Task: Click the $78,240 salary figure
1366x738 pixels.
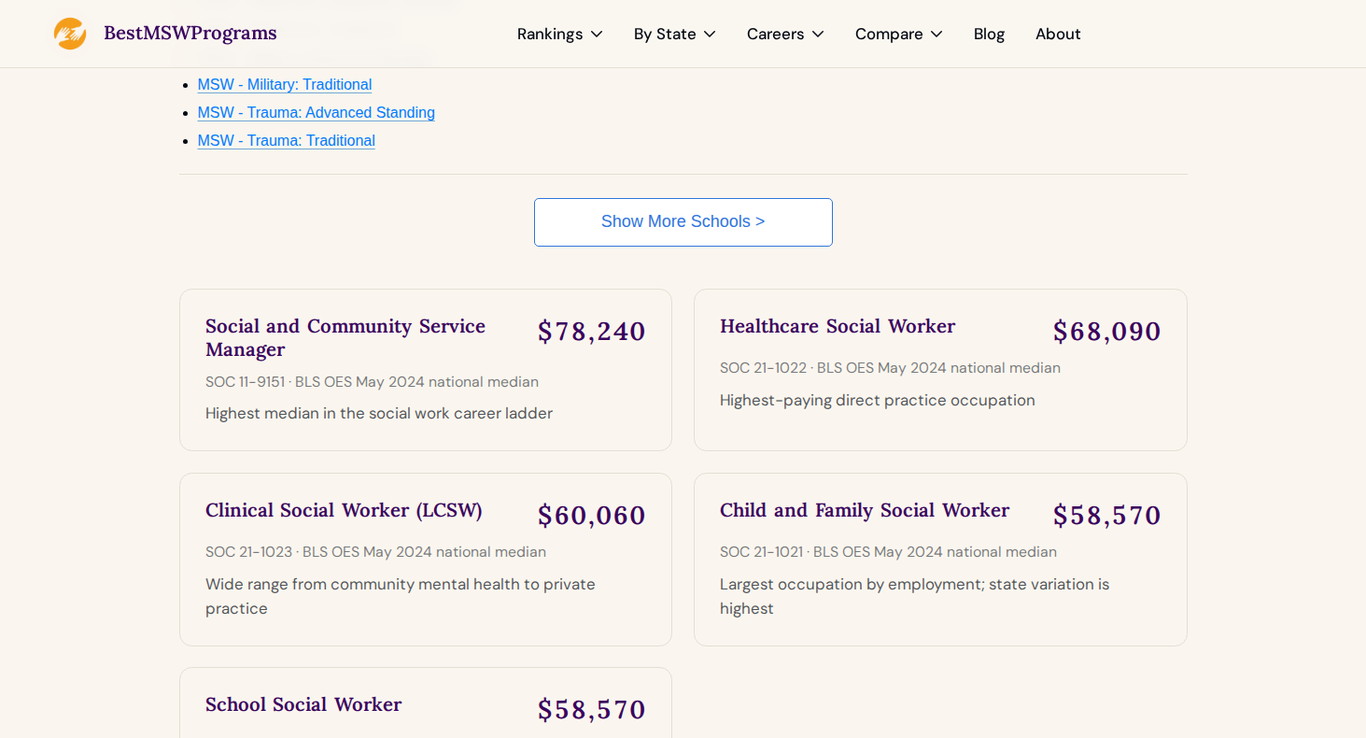Action: [592, 331]
